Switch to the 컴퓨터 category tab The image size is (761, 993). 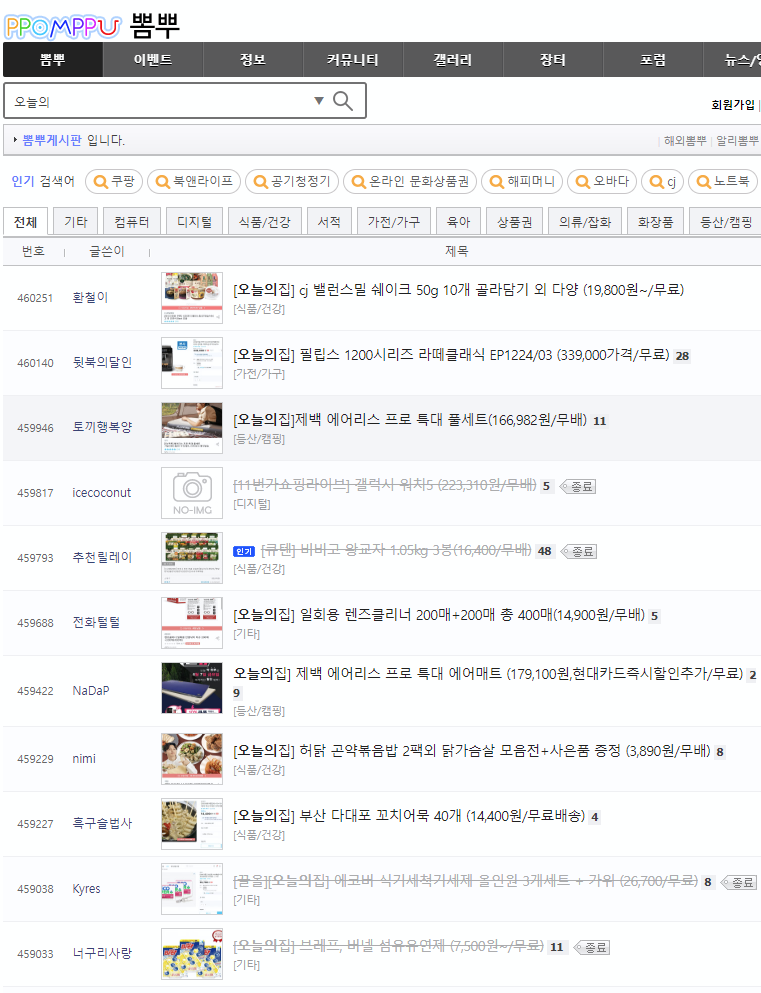[x=132, y=222]
